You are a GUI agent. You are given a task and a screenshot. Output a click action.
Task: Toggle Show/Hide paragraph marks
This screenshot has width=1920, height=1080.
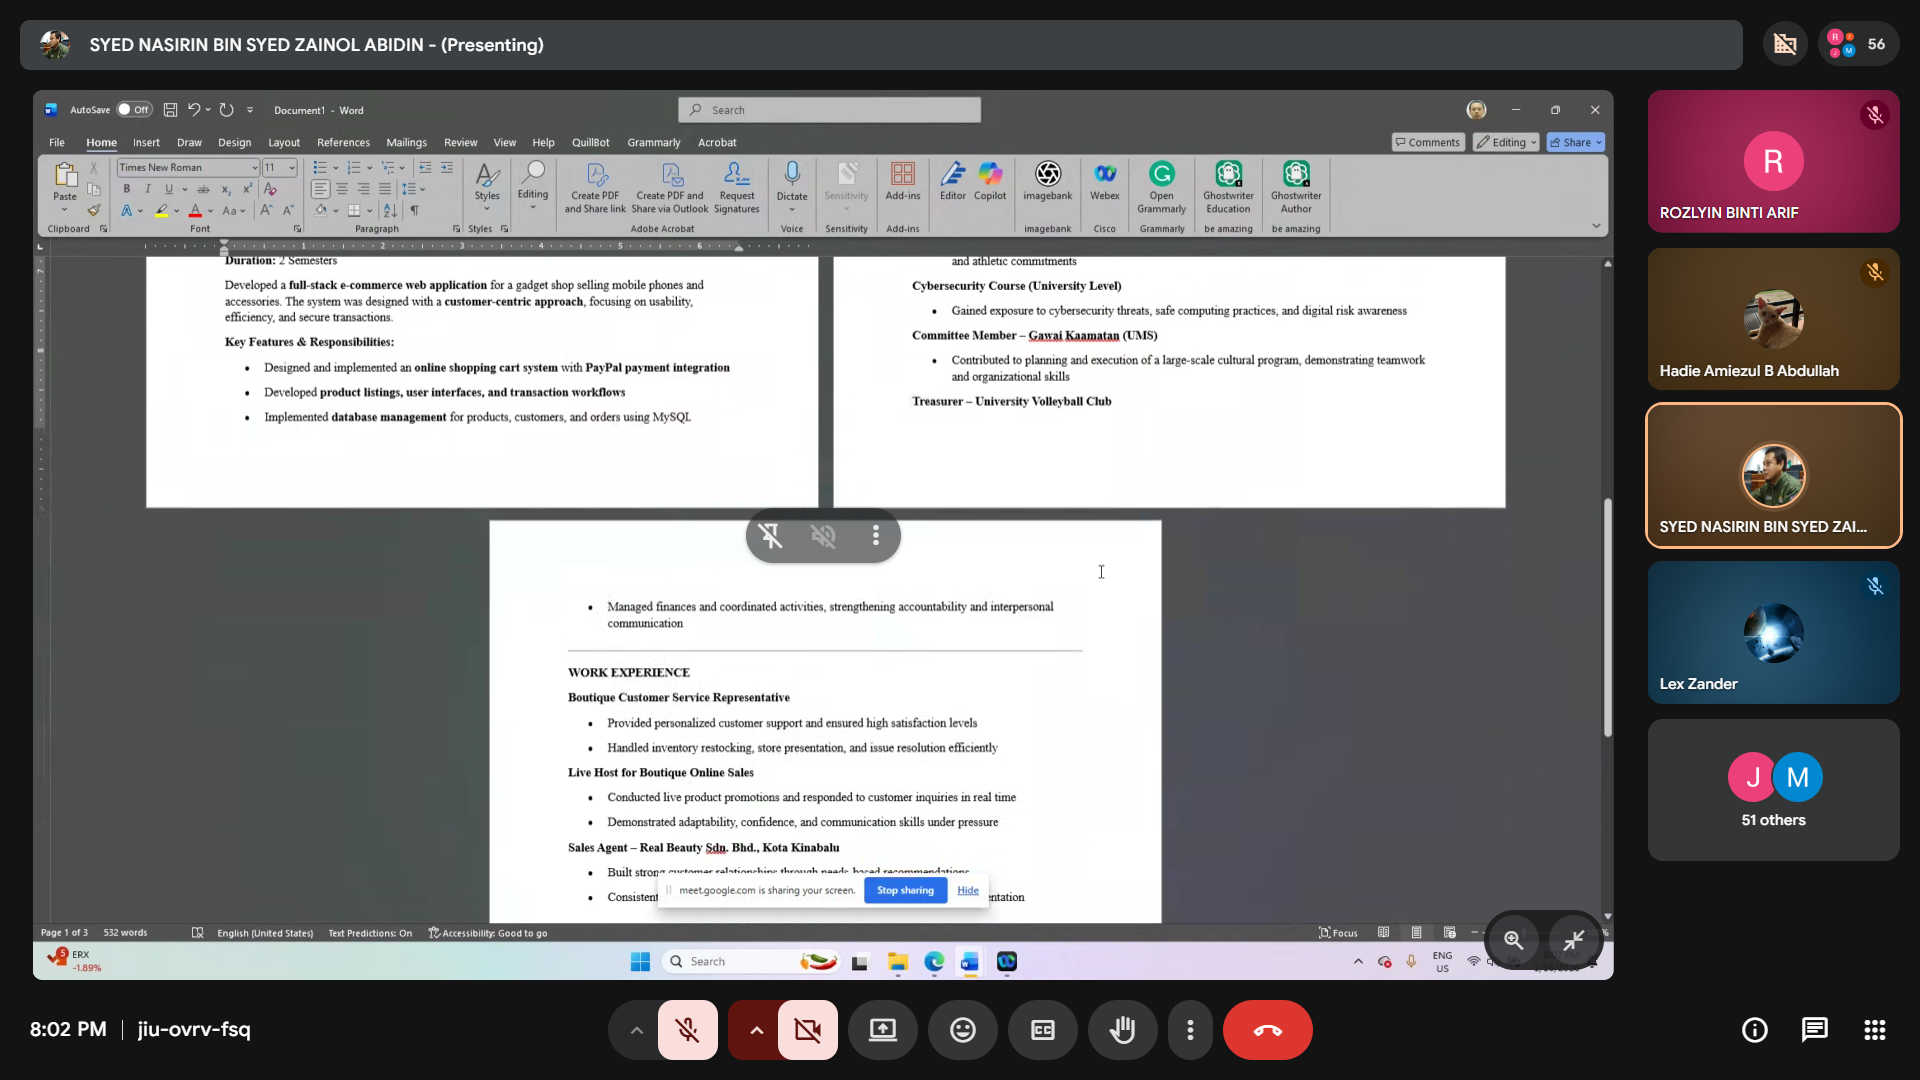(414, 211)
